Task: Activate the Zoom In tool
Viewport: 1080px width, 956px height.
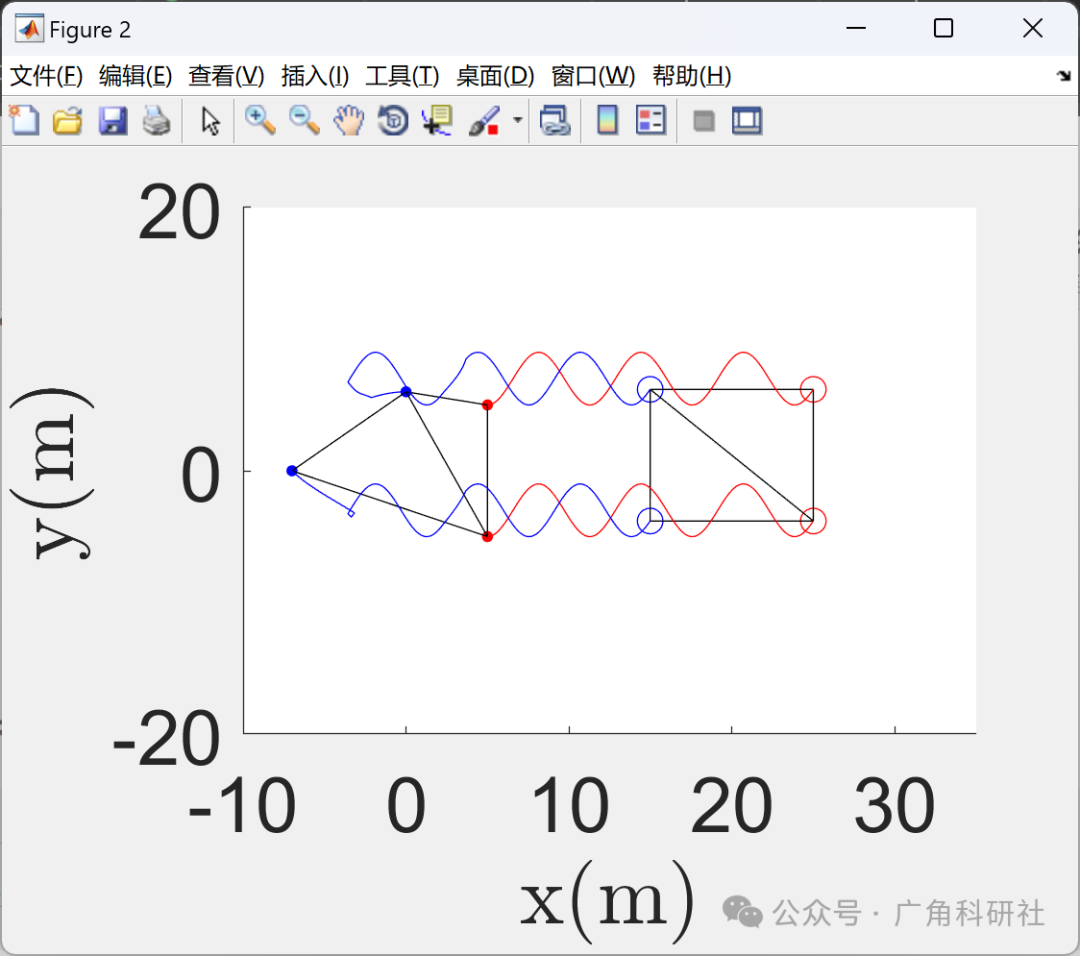Action: tap(260, 121)
